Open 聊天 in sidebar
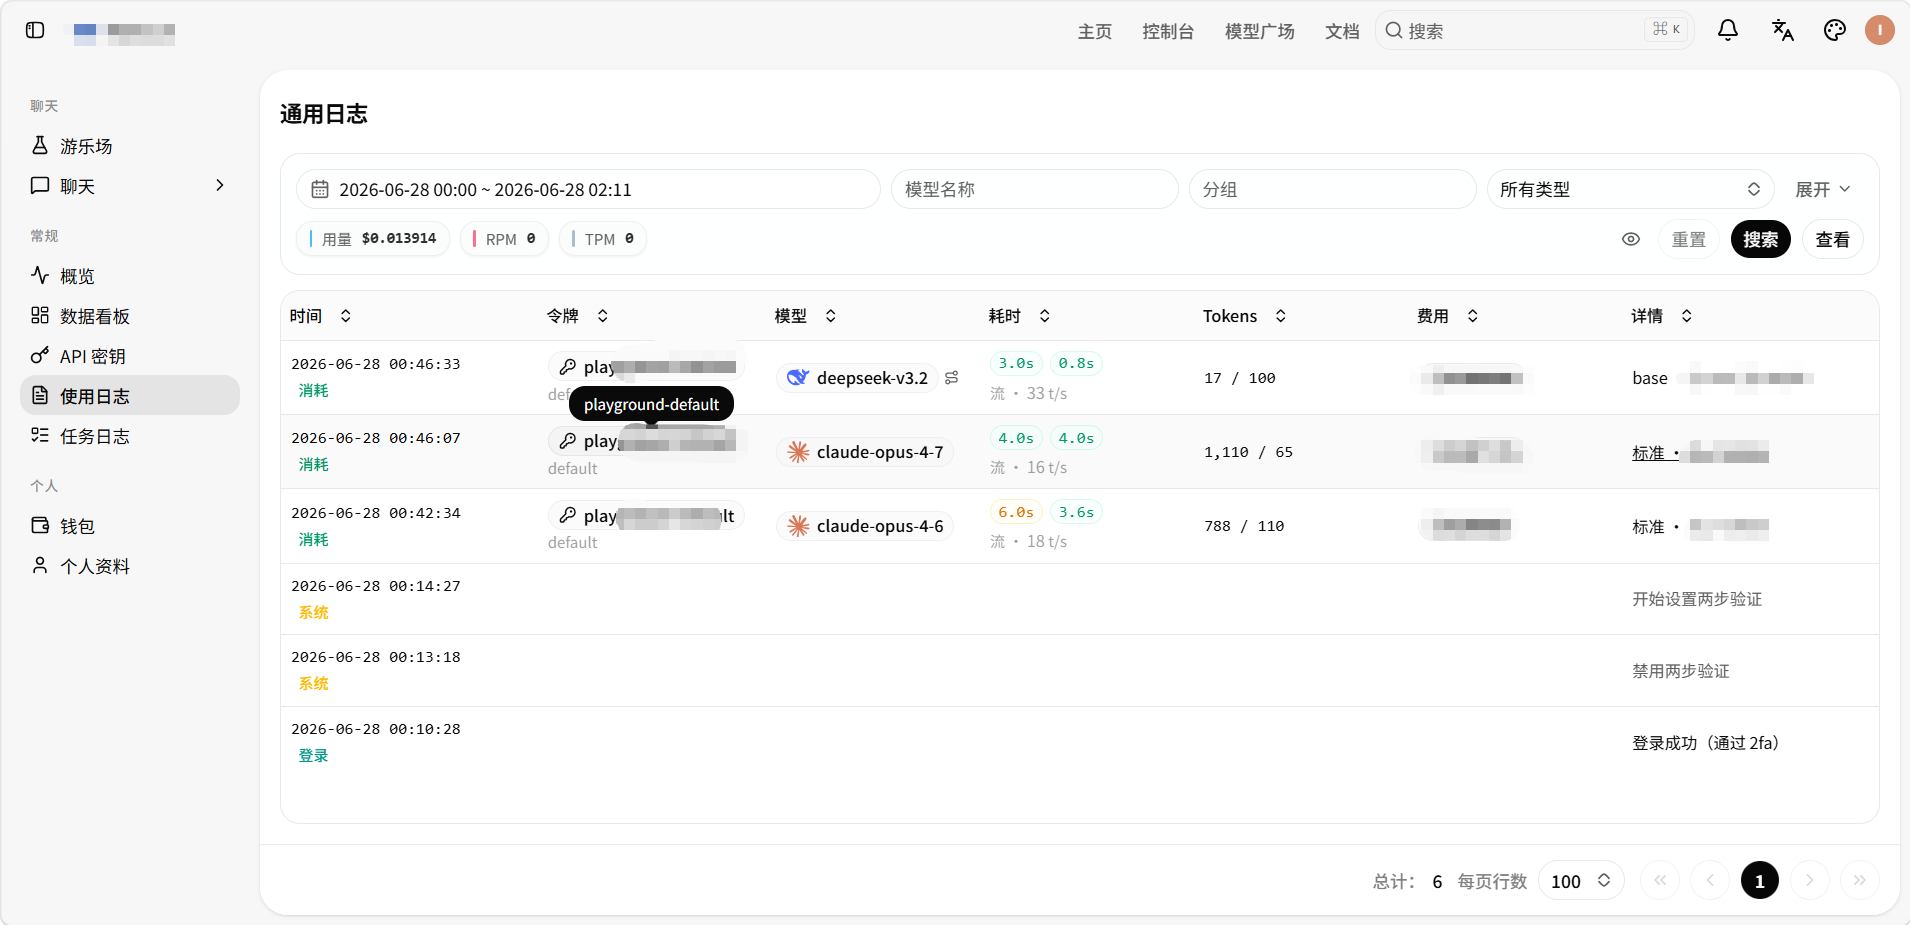The width and height of the screenshot is (1910, 925). 130,186
